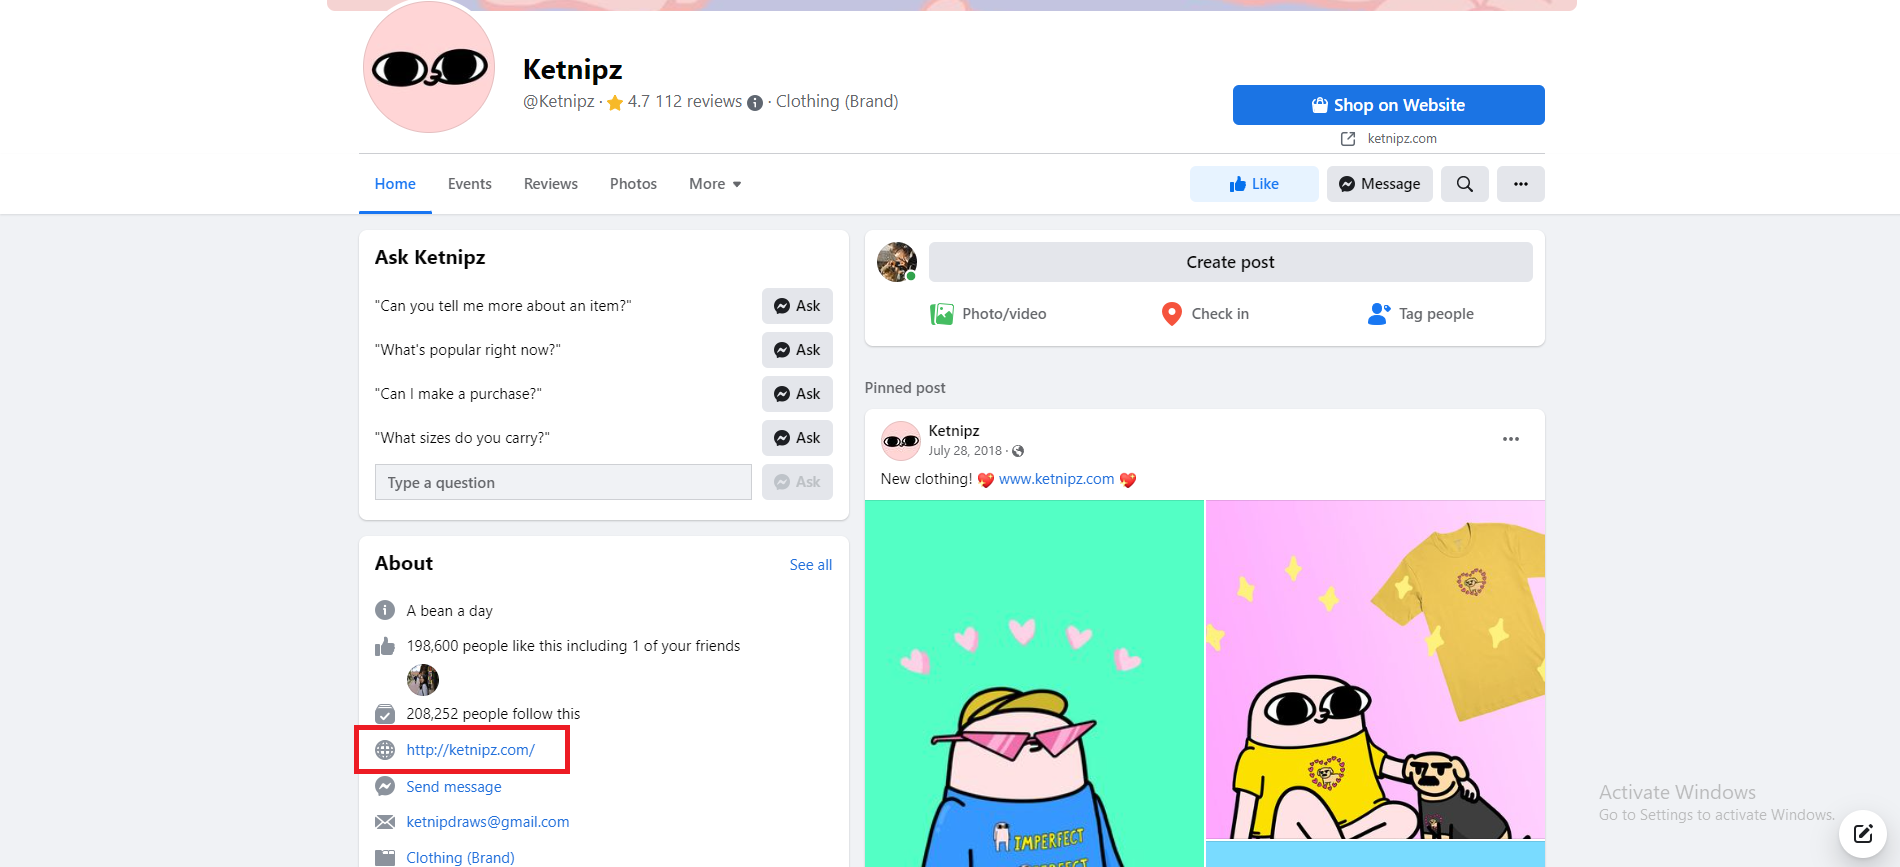Add a Photo/video to the post
Viewport: 1900px width, 867px height.
click(988, 314)
